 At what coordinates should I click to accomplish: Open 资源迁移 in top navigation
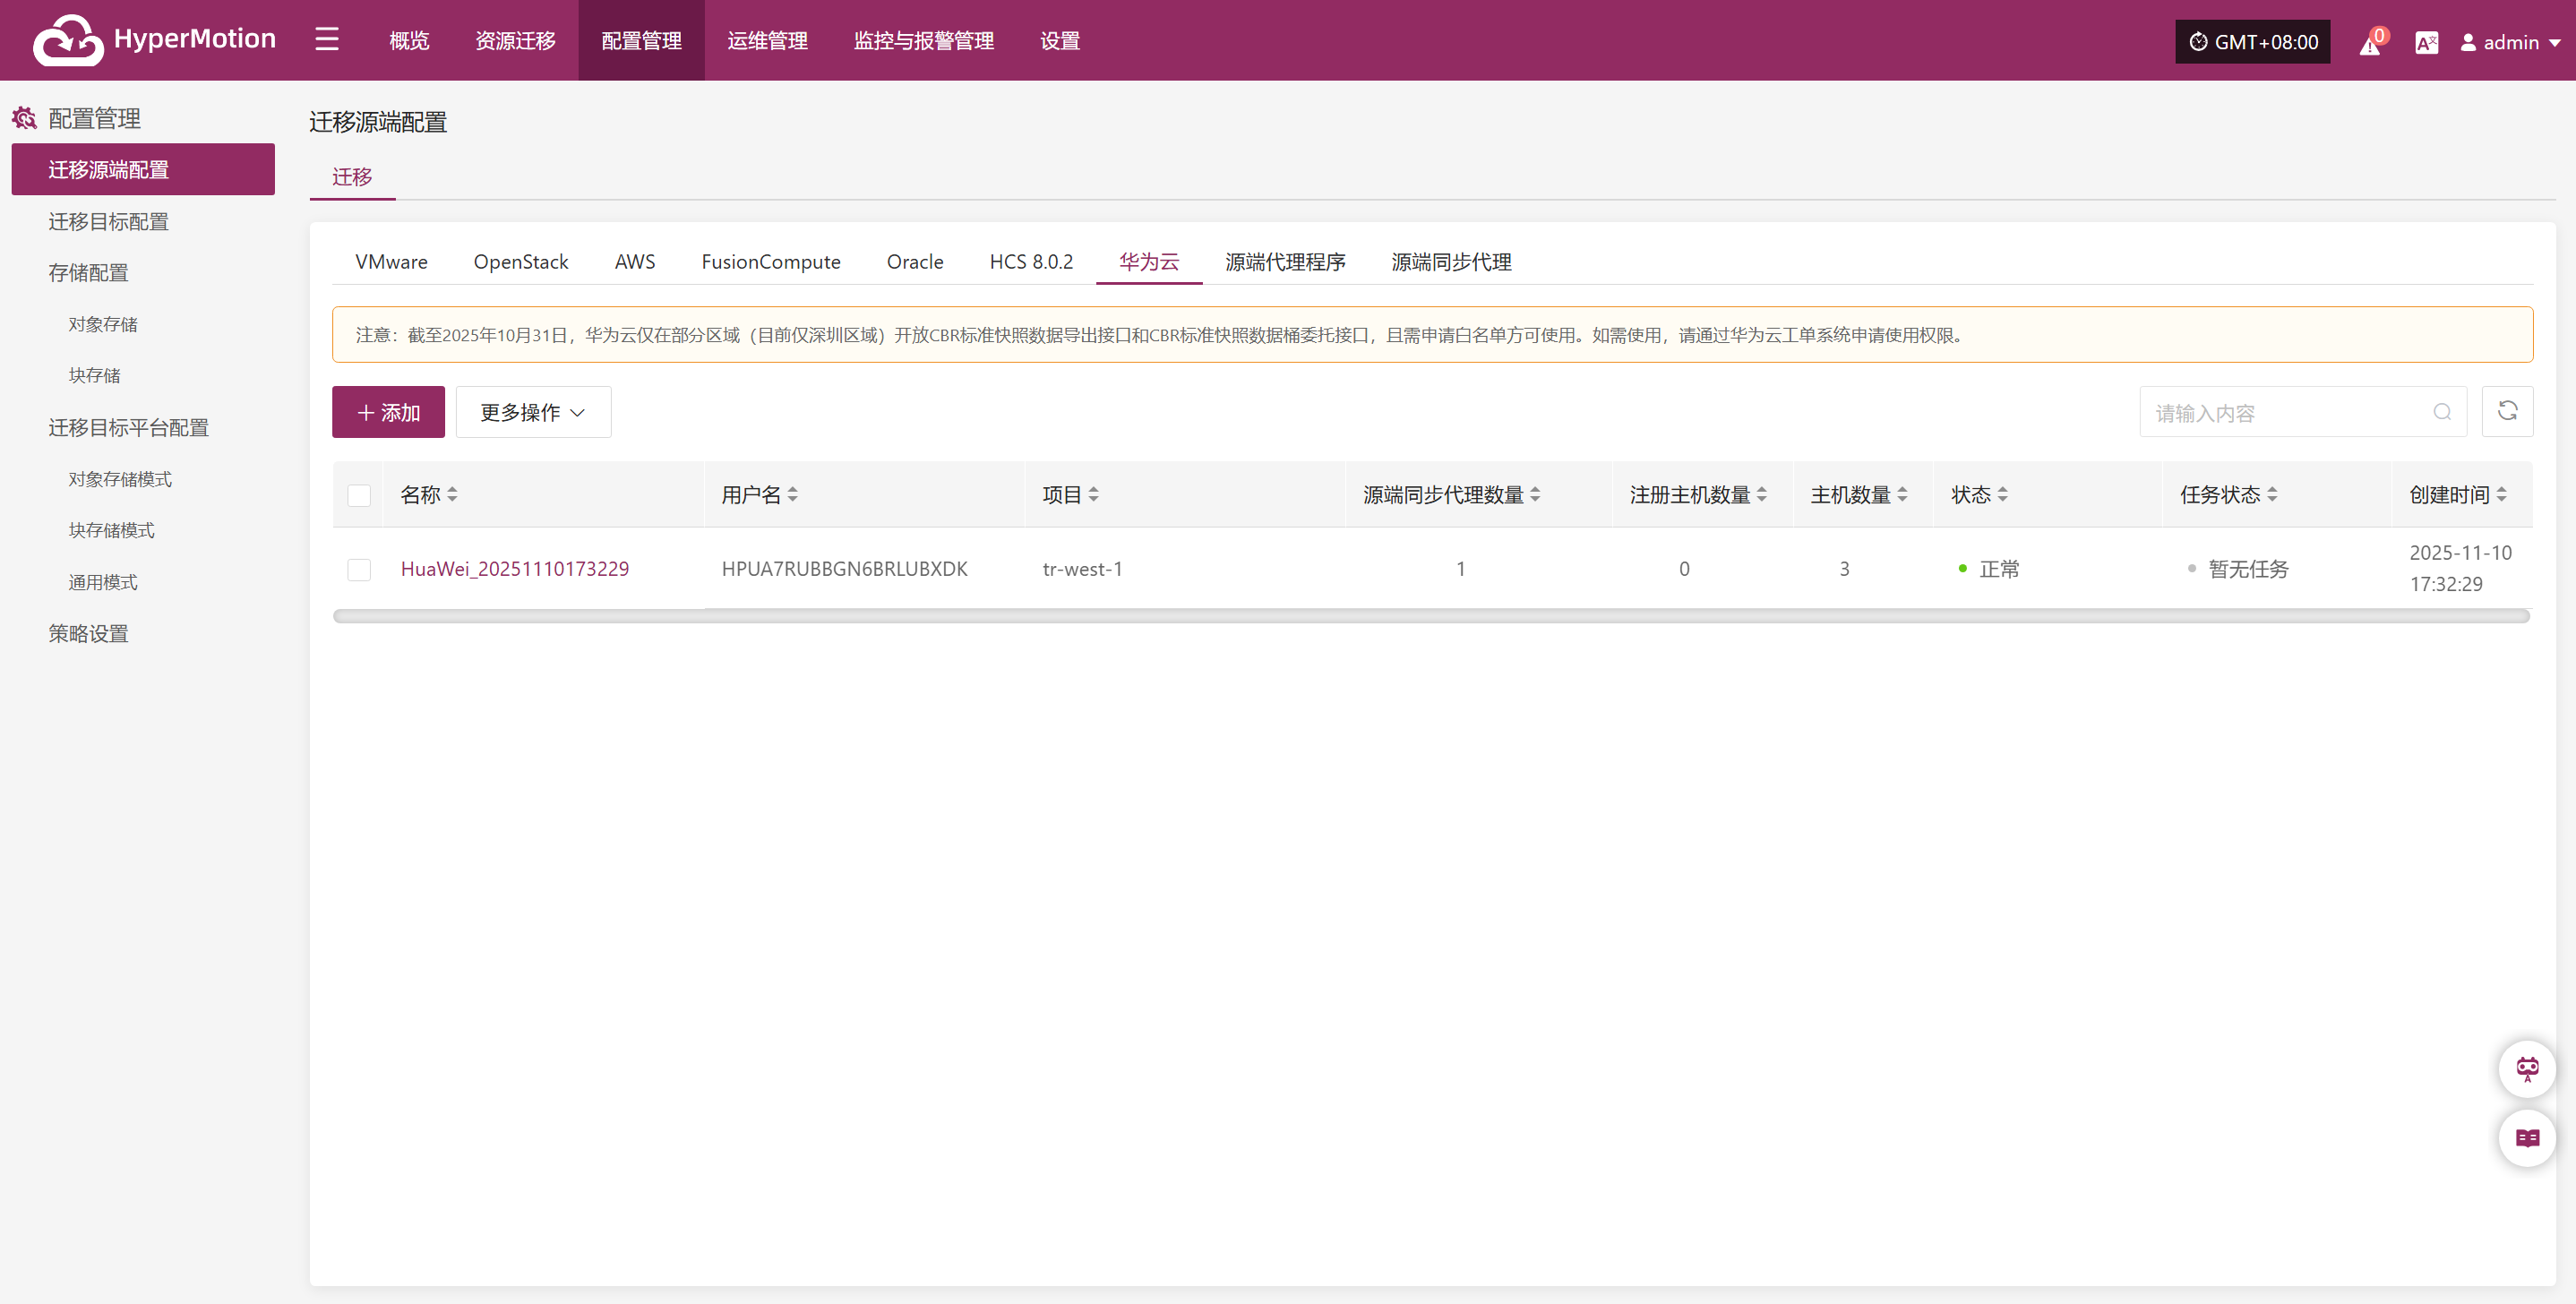tap(515, 41)
